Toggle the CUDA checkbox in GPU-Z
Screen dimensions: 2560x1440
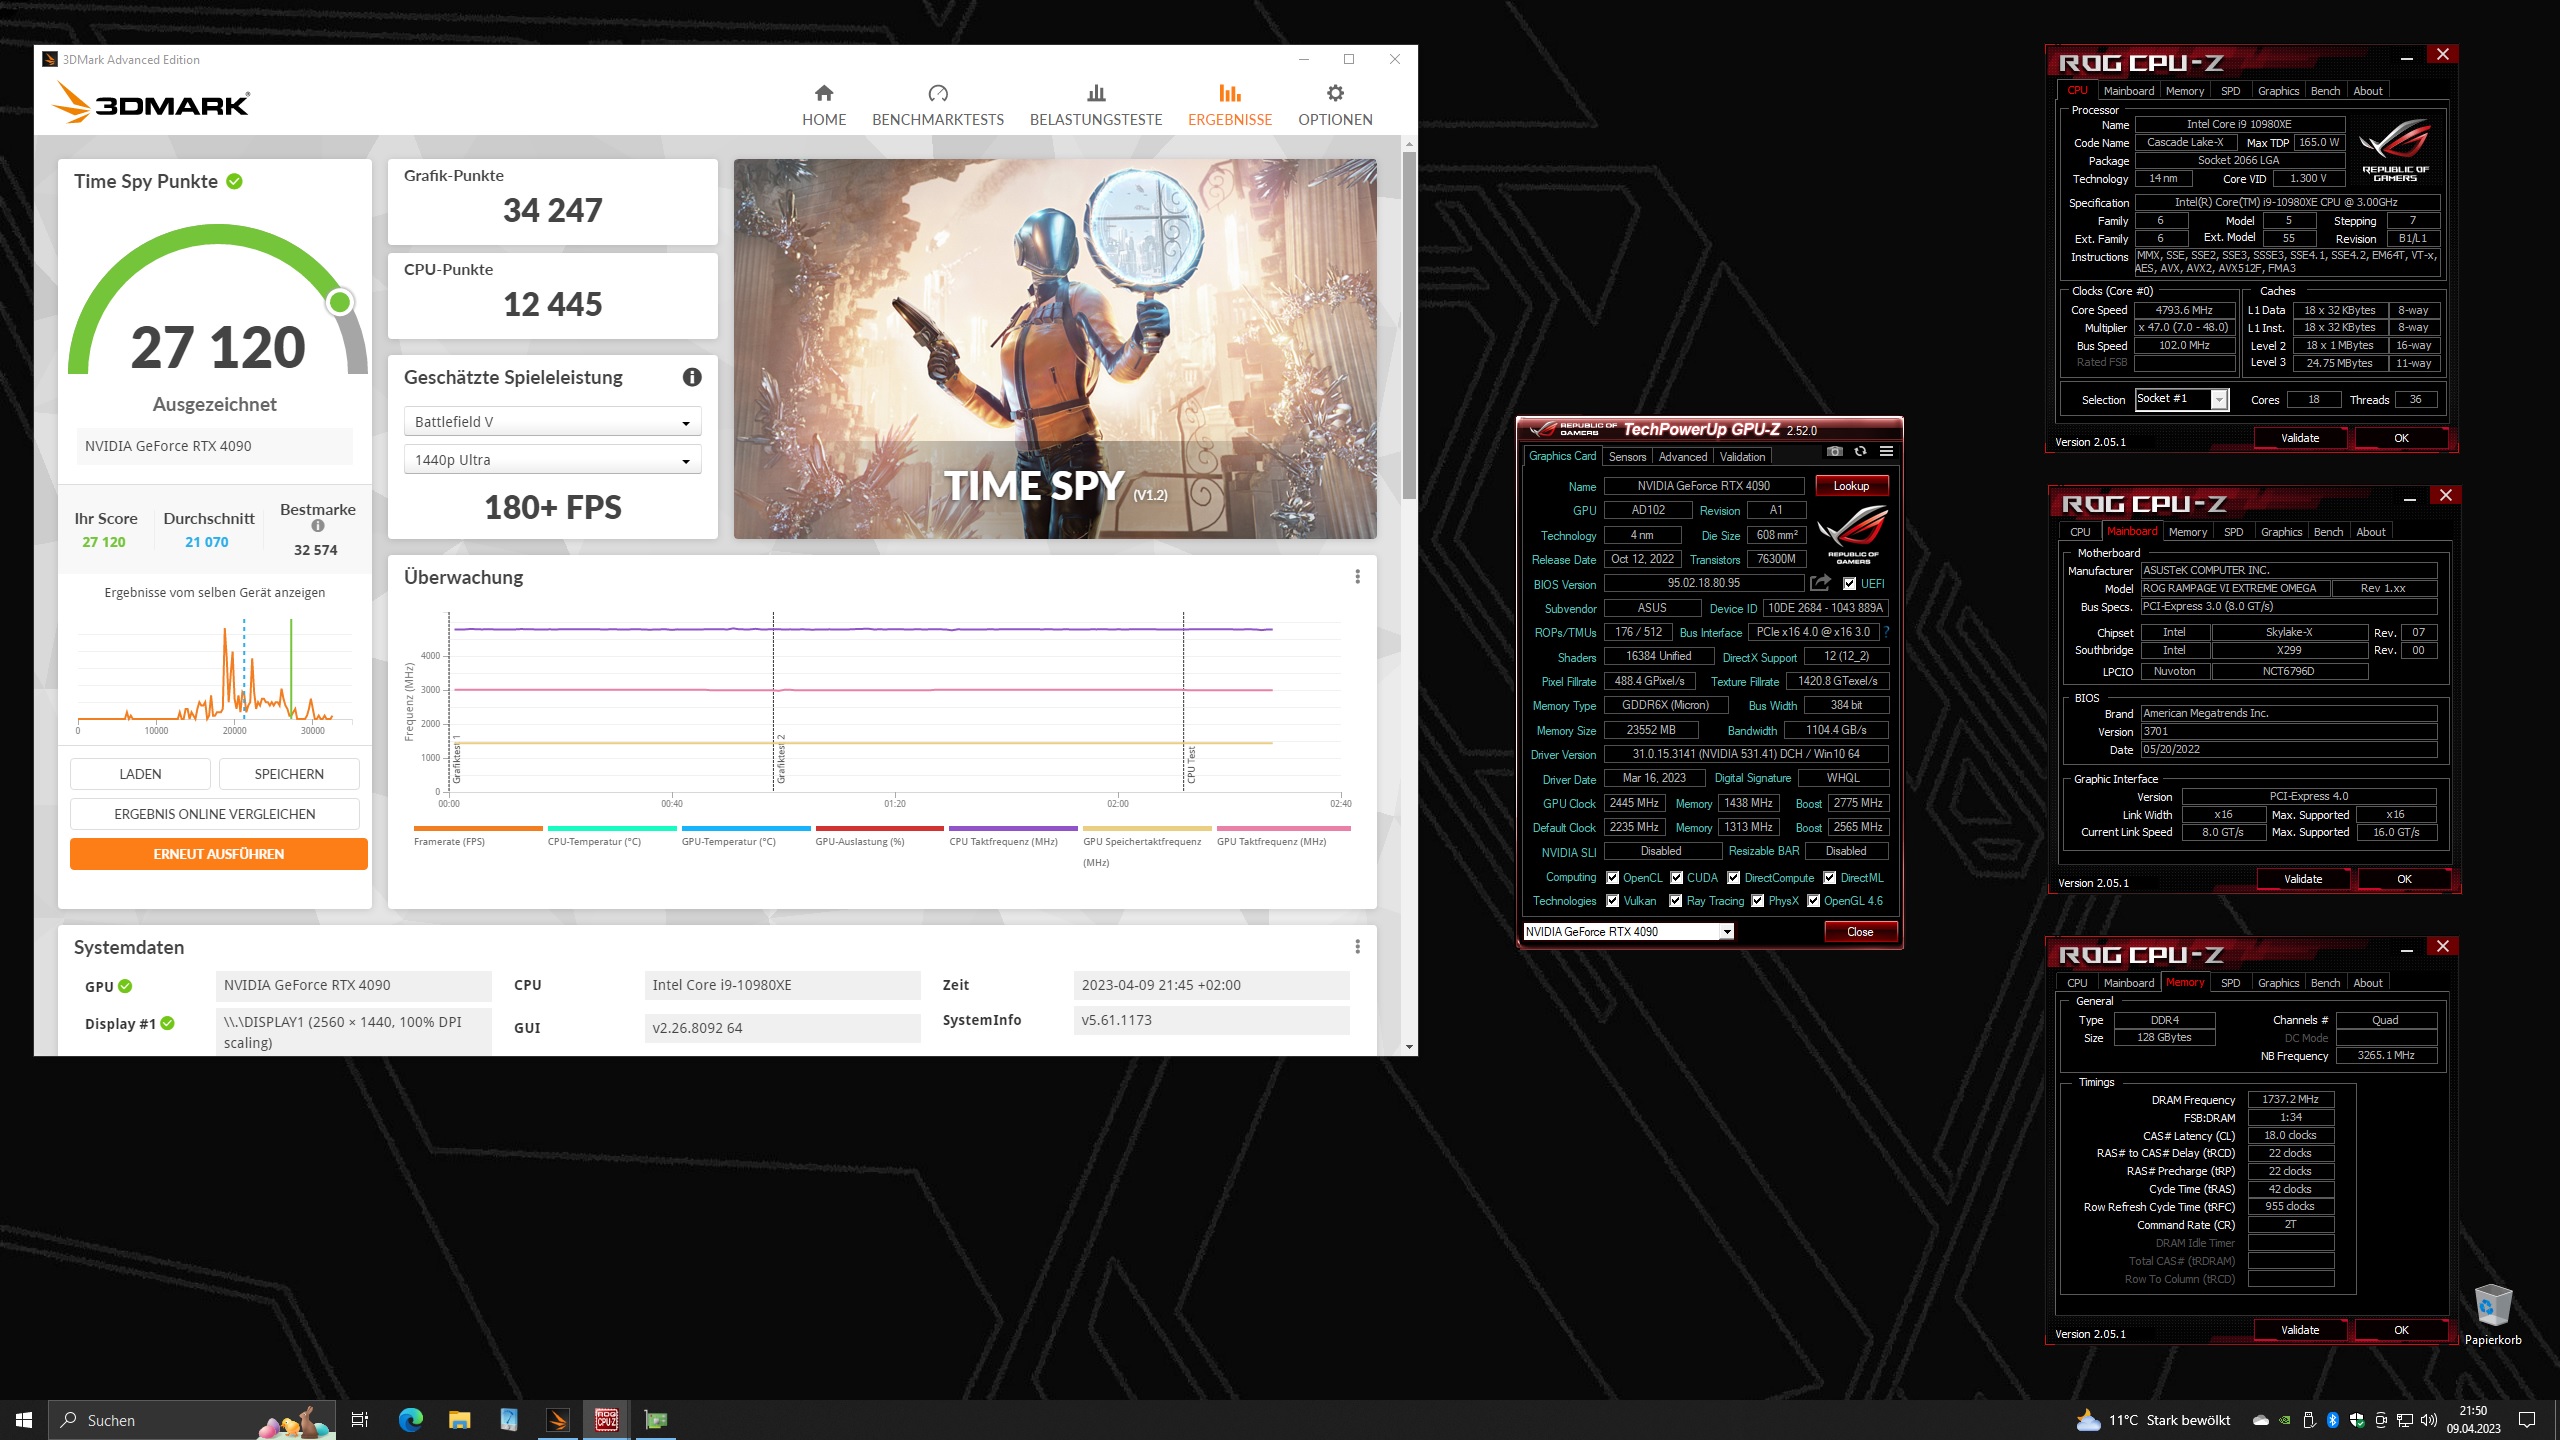pyautogui.click(x=1676, y=878)
